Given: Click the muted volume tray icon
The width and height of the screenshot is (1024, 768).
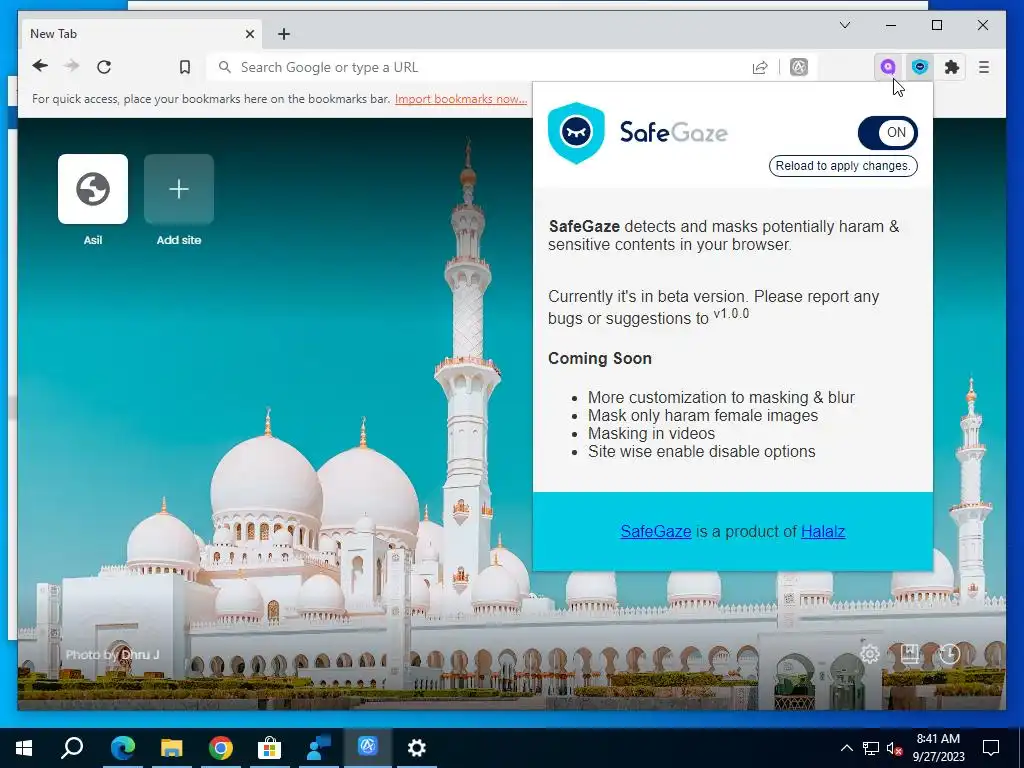Looking at the screenshot, I should (x=894, y=748).
